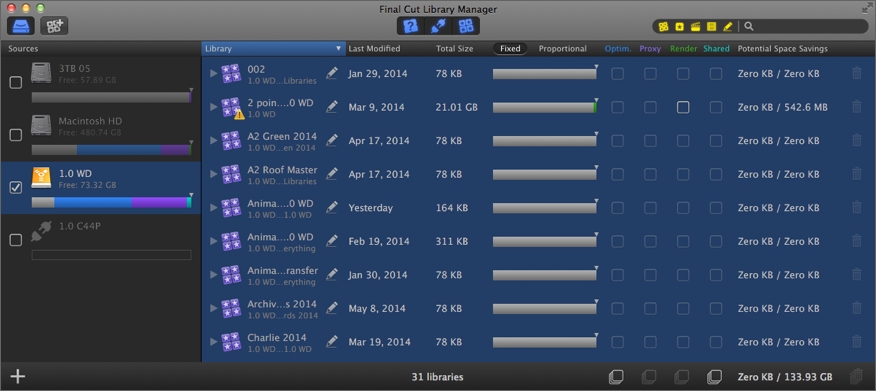Switch size bars to Proportional mode
The height and width of the screenshot is (391, 876).
point(563,49)
